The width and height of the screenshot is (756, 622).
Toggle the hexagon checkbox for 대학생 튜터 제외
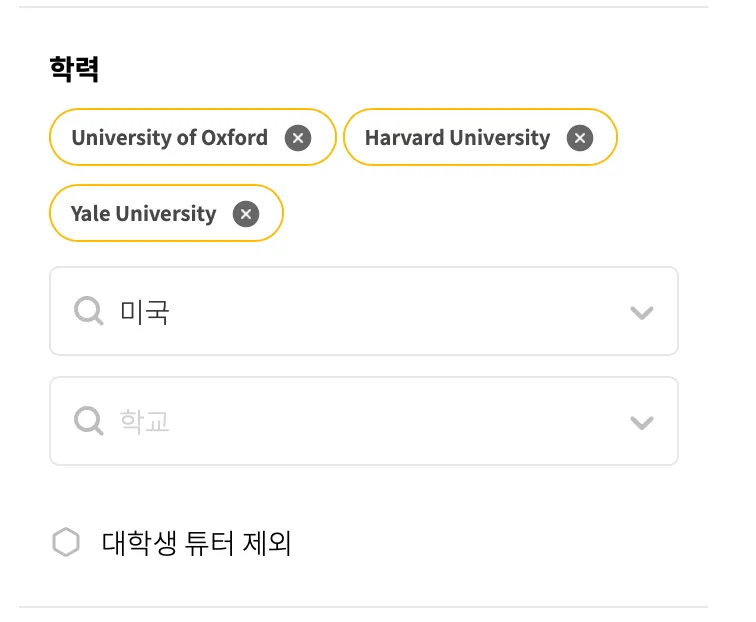pyautogui.click(x=66, y=544)
